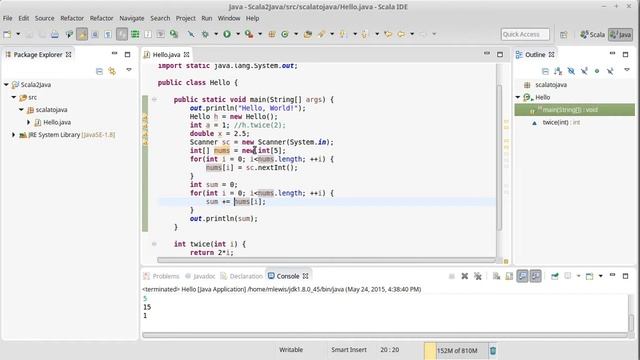Click the Pin Console icon
This screenshot has height=360, width=640.
pos(555,276)
